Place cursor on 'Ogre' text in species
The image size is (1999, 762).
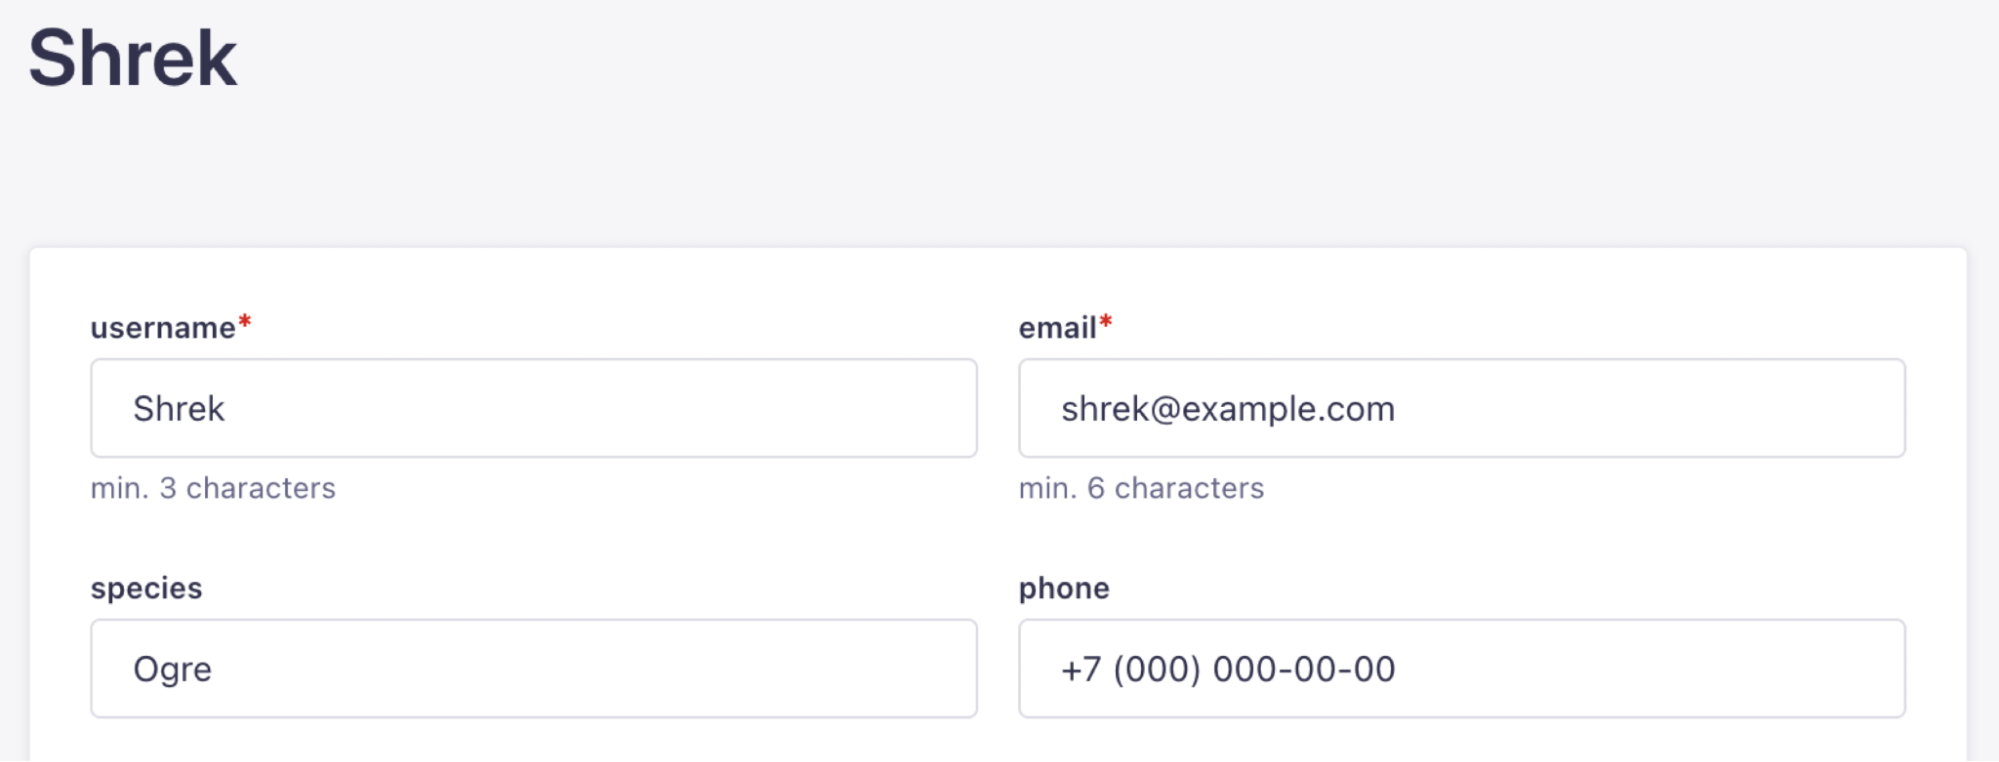click(172, 669)
